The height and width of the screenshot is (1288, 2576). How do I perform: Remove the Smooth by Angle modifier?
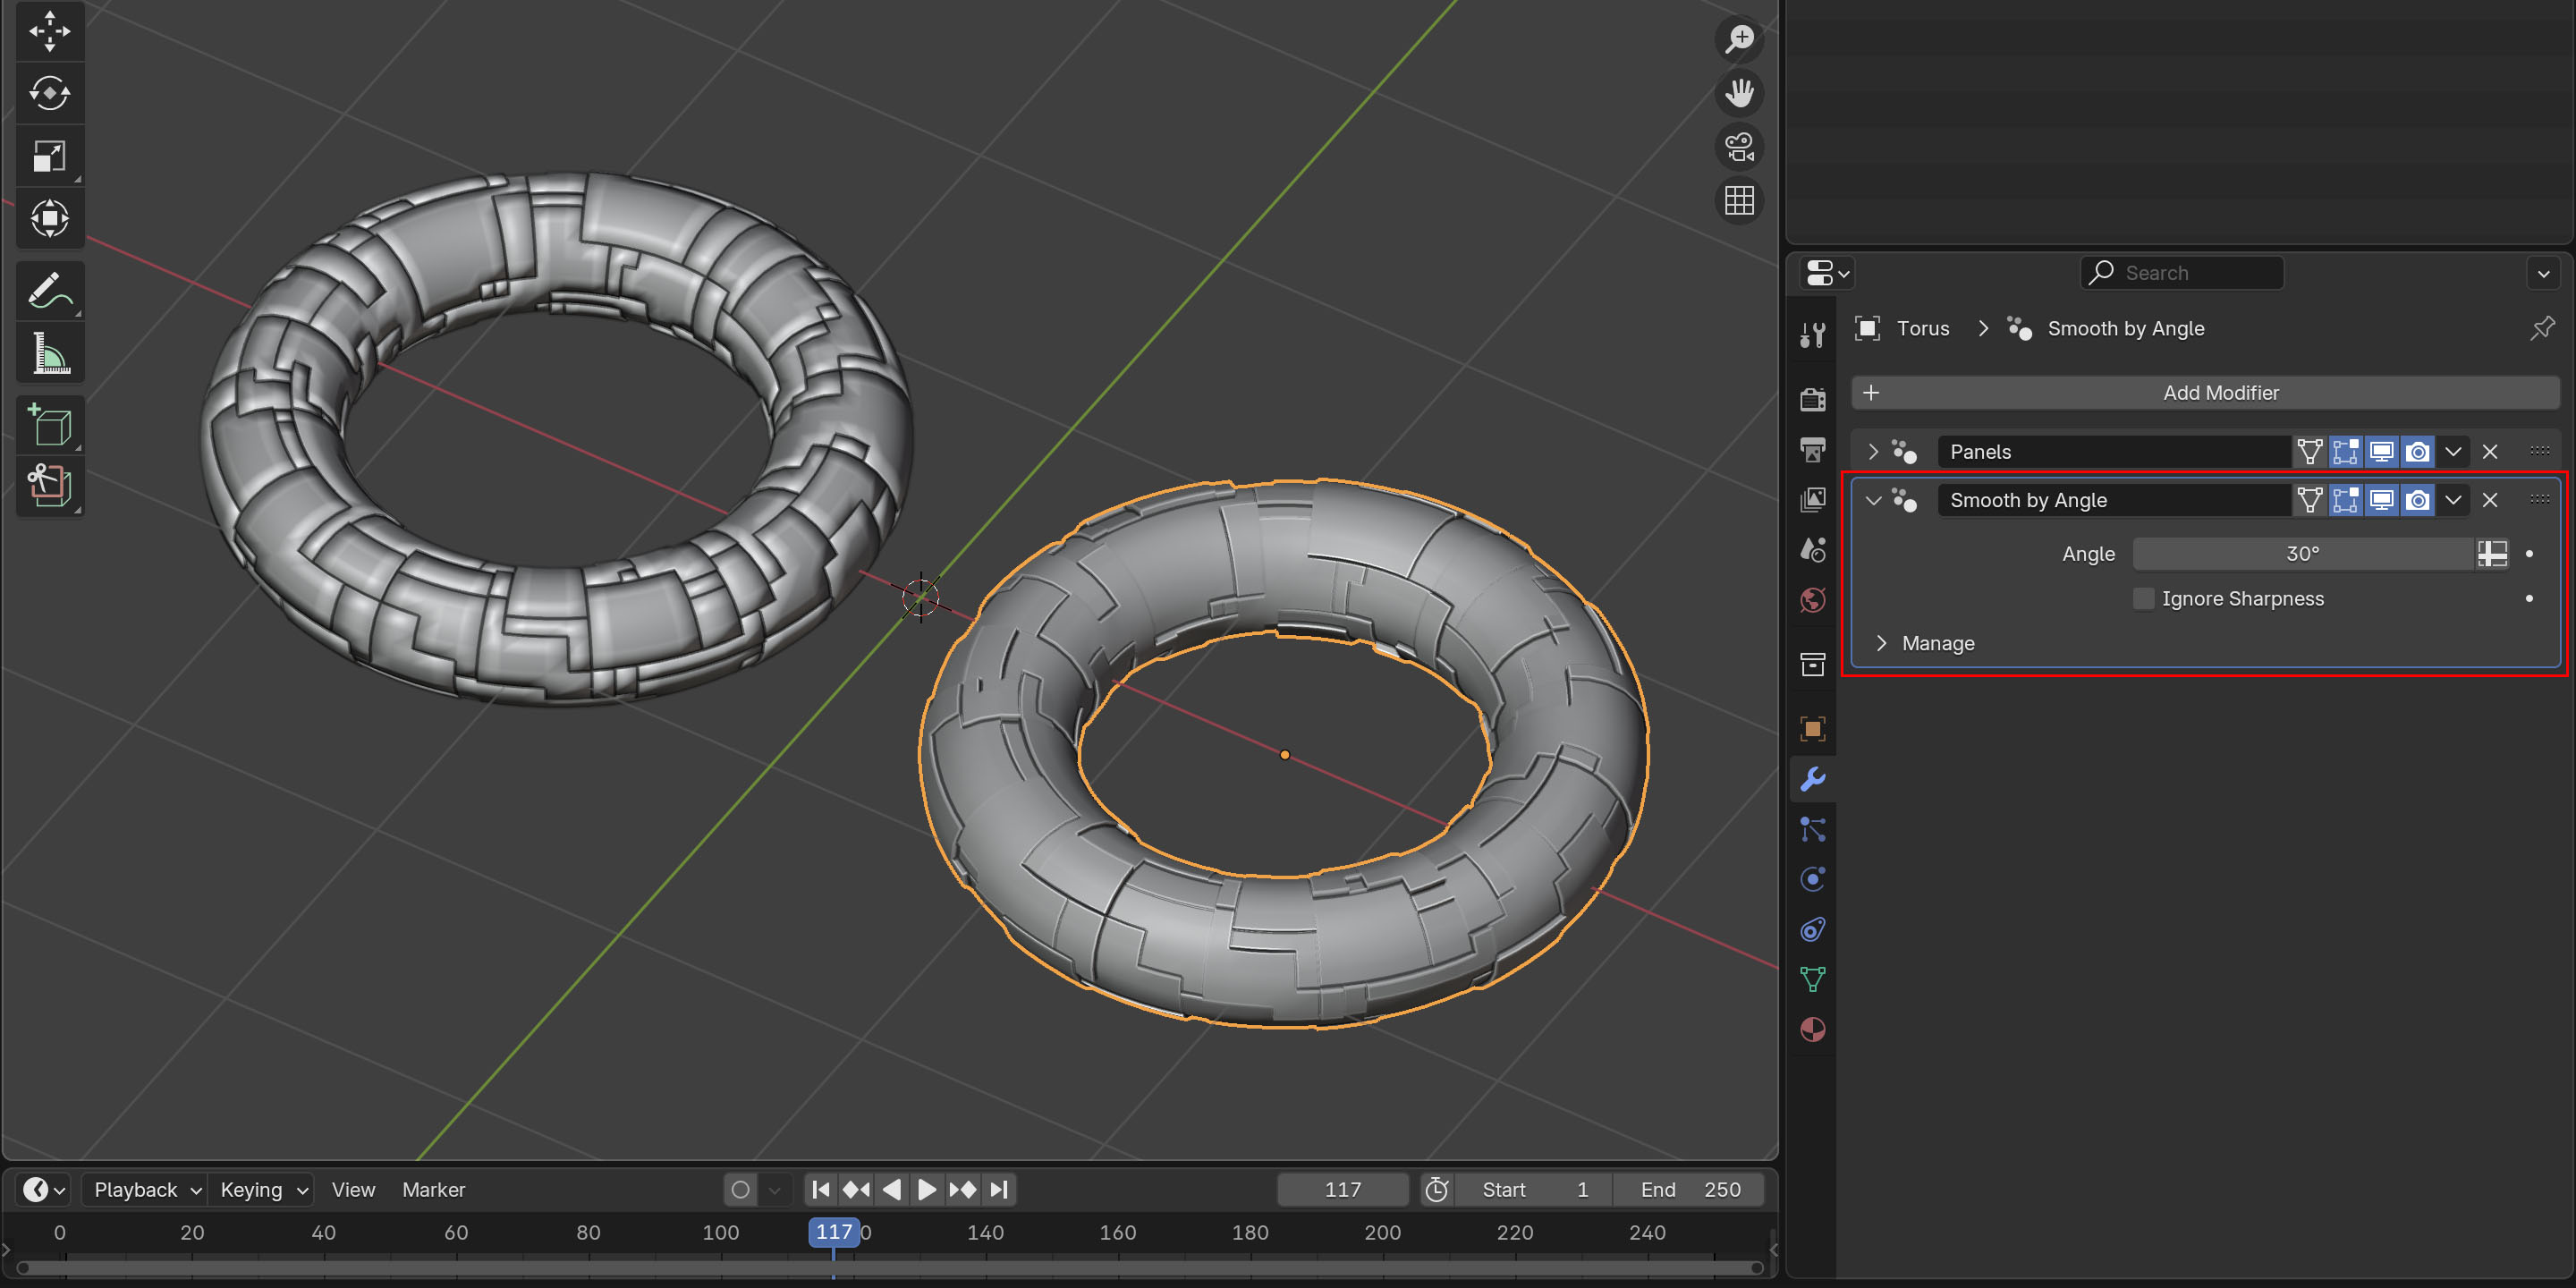2490,500
